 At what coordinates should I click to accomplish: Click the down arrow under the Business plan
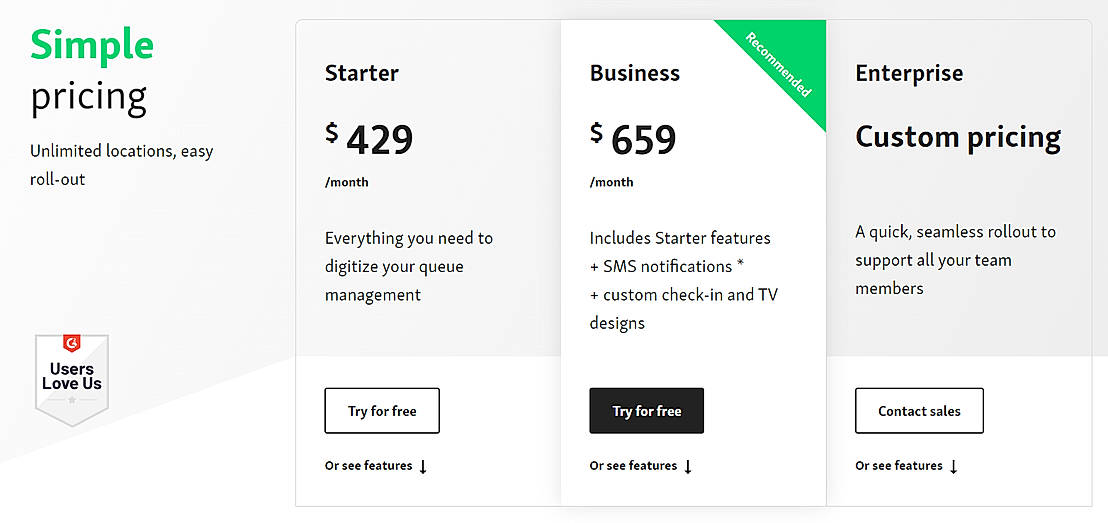point(688,466)
